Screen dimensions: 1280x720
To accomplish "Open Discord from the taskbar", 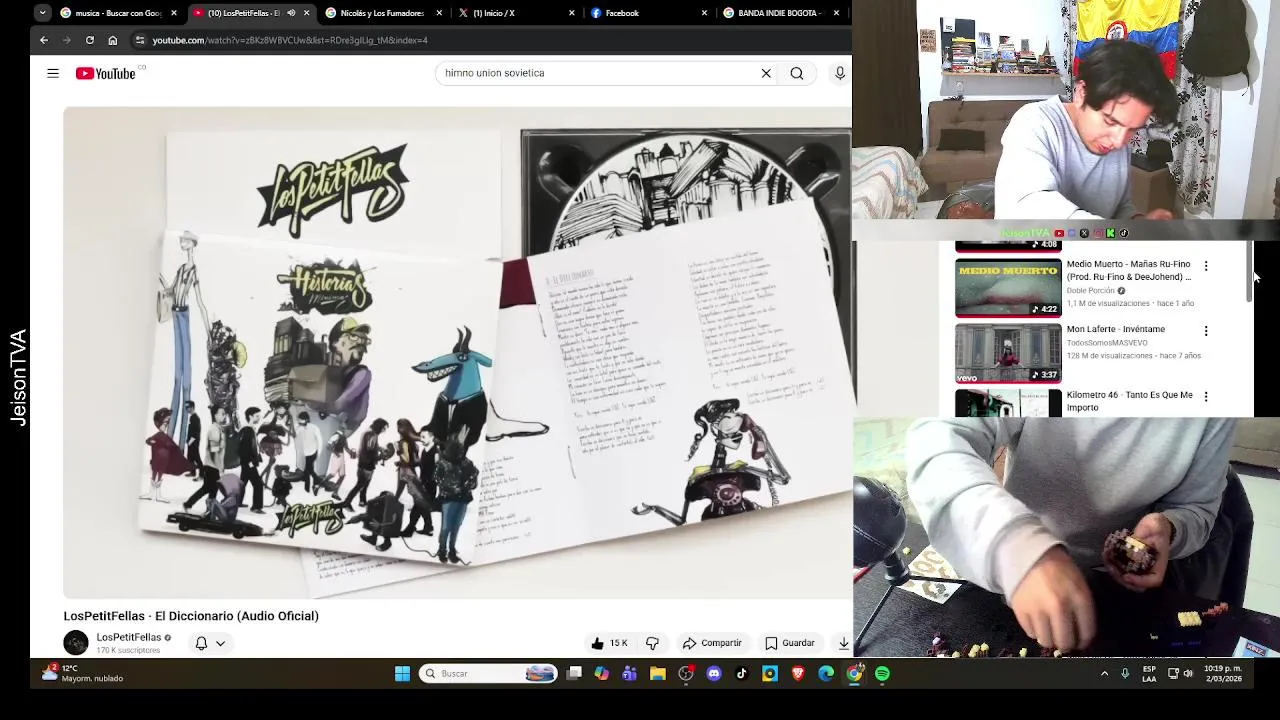I will click(x=714, y=674).
